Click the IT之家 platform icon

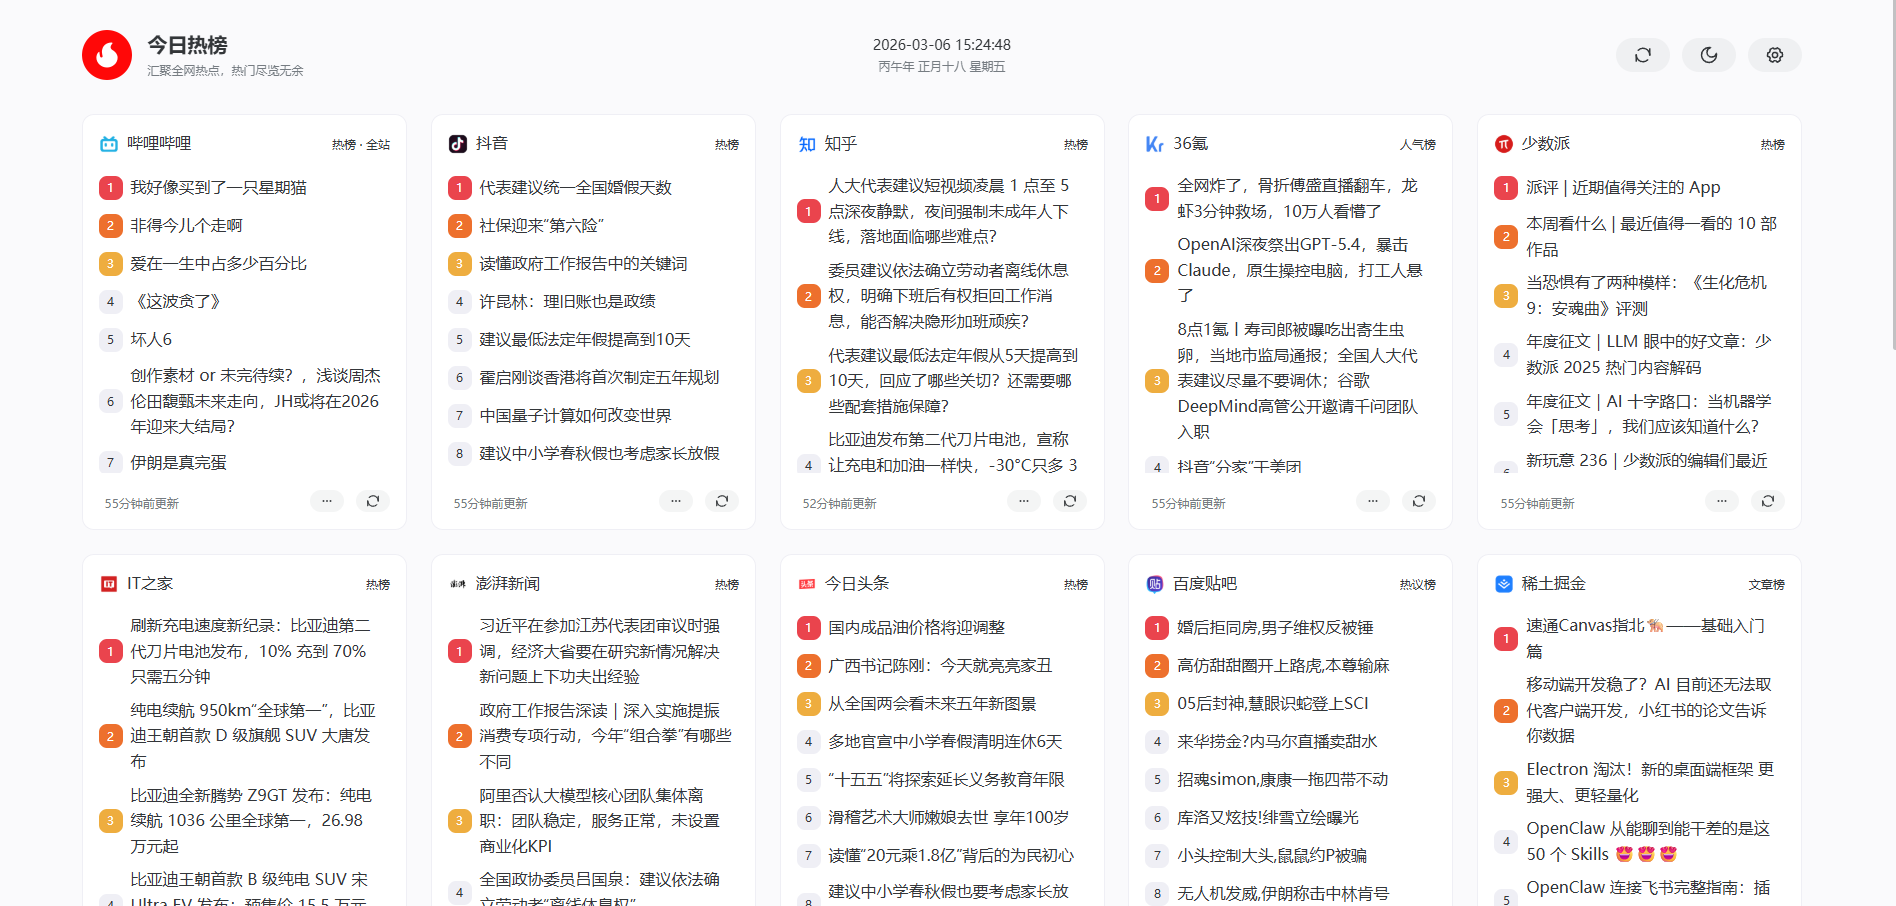tap(109, 584)
